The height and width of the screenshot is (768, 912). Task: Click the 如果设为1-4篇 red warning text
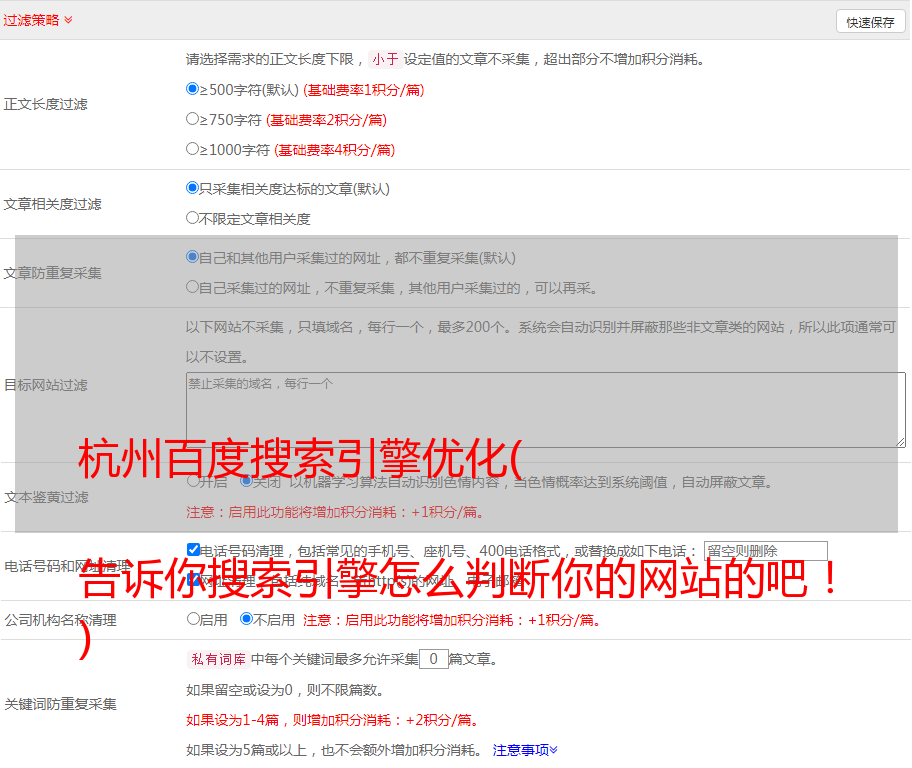pyautogui.click(x=334, y=720)
